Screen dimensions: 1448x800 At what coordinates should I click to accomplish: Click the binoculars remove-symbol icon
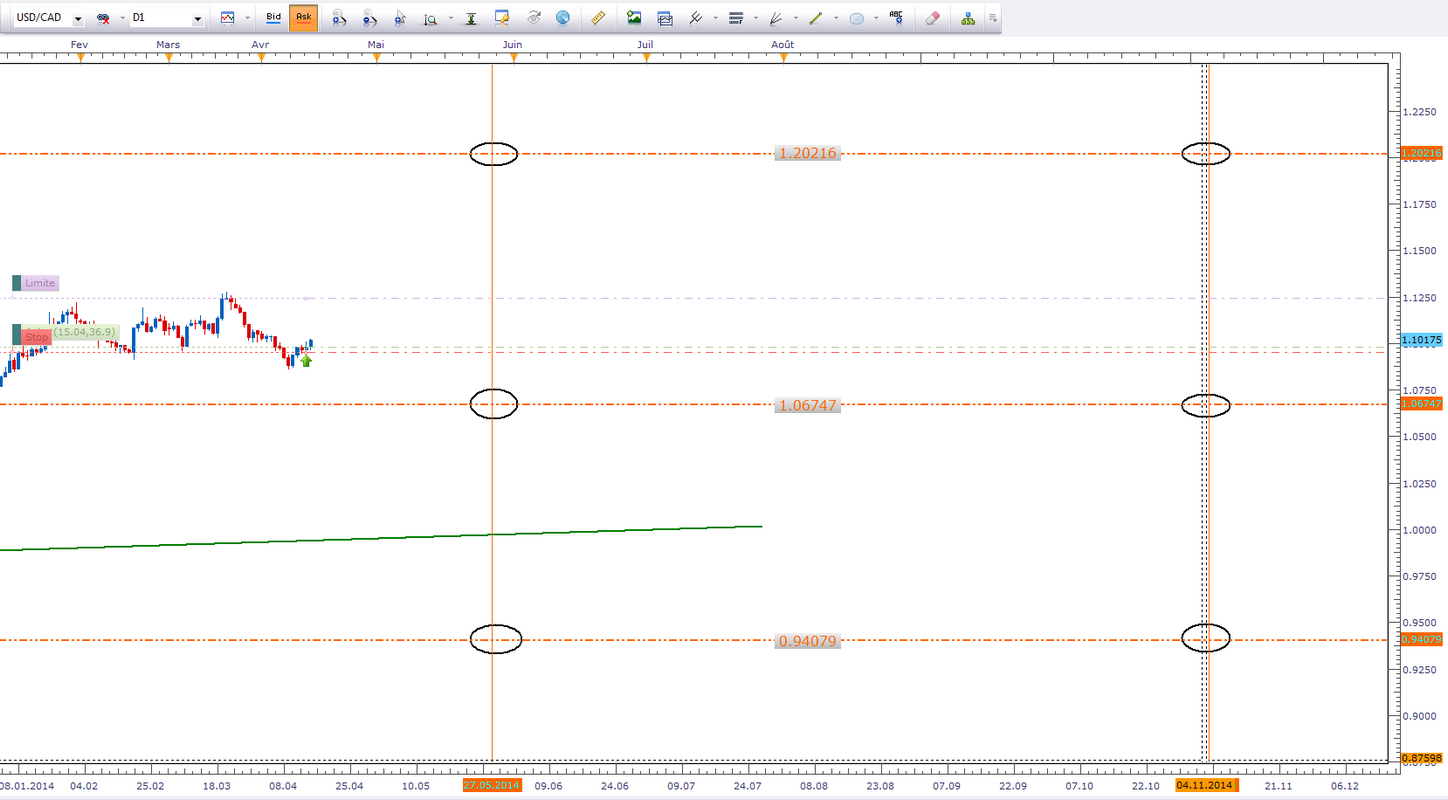pos(103,18)
